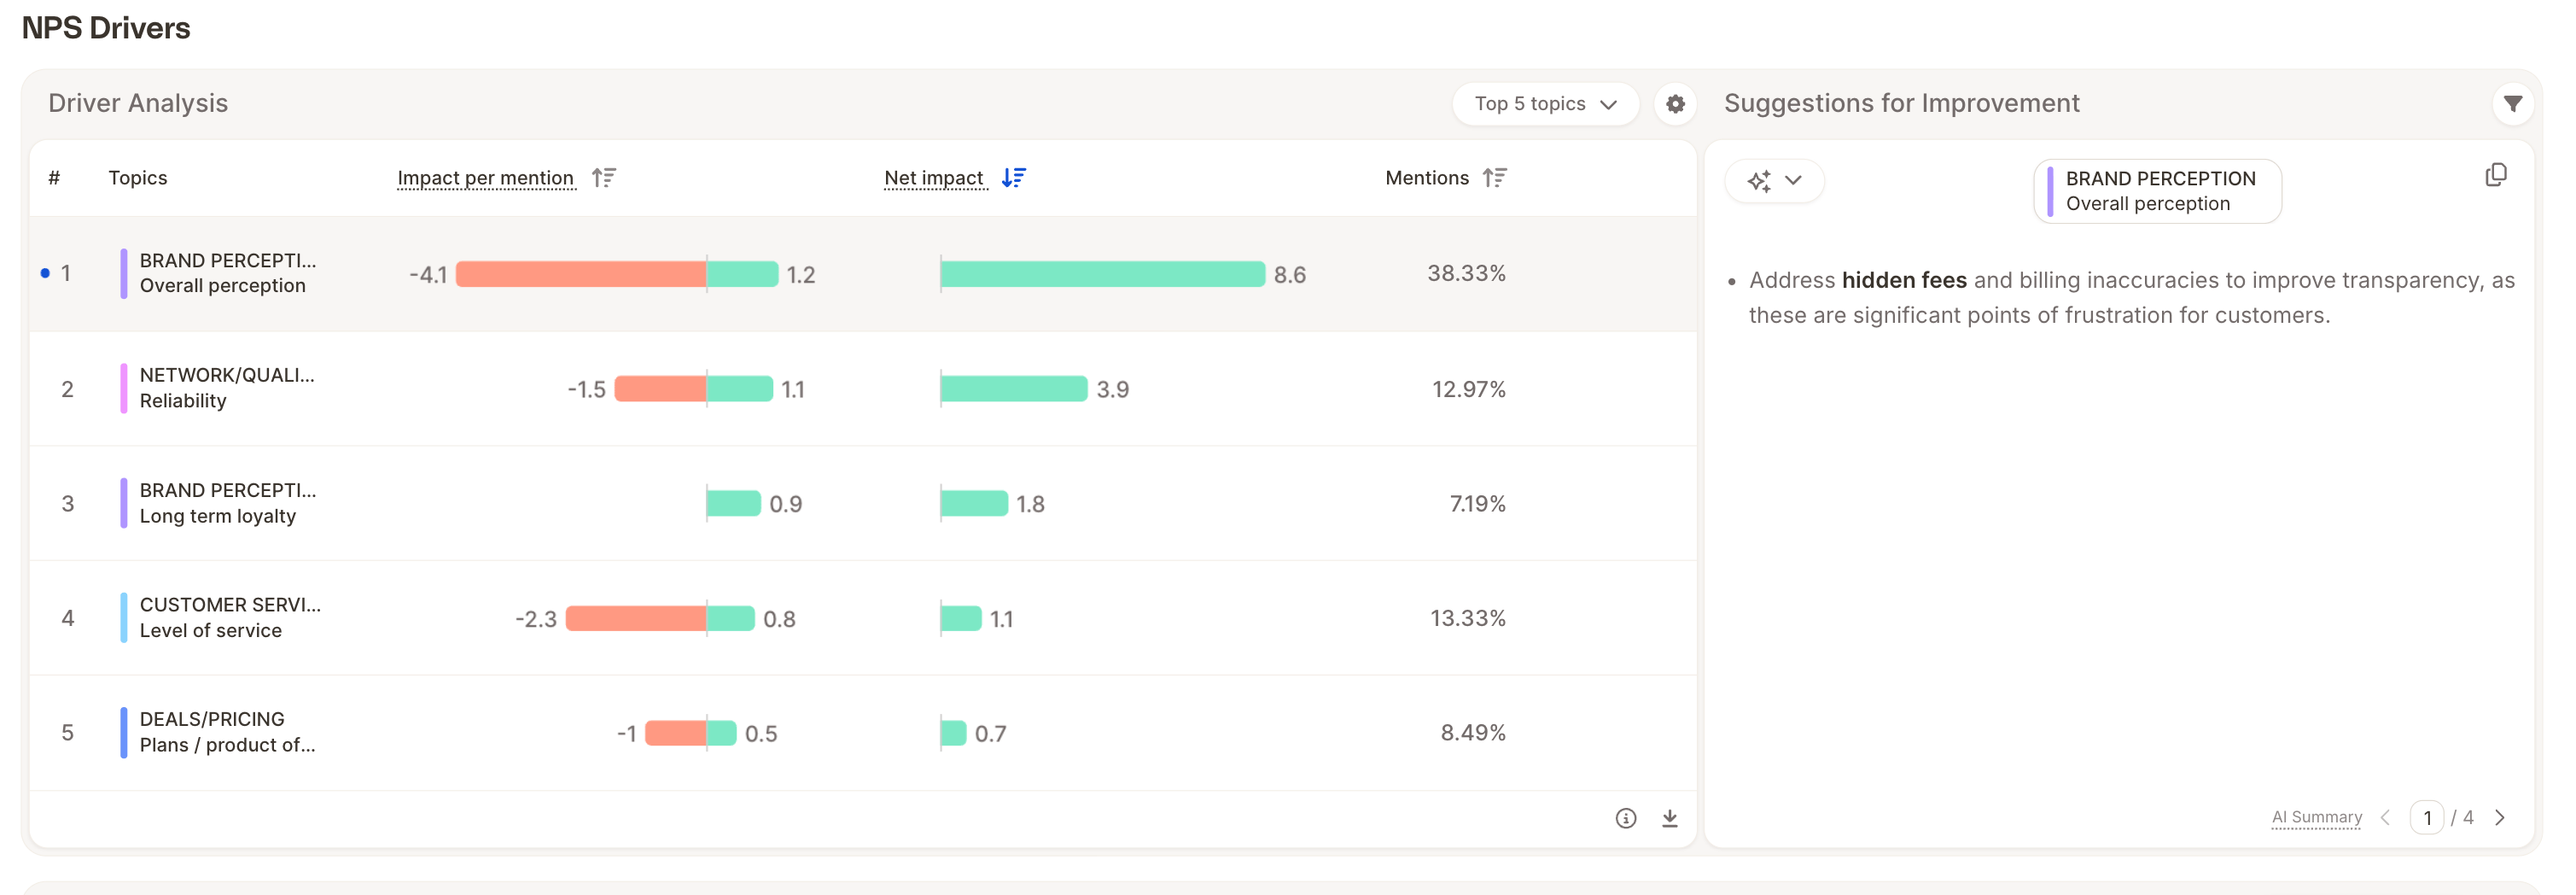Download driver analysis table
Image resolution: width=2576 pixels, height=895 pixels.
point(1669,818)
